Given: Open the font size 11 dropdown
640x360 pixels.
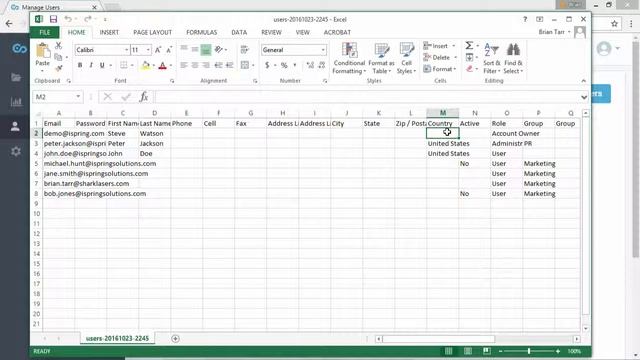Looking at the screenshot, I should tap(148, 50).
